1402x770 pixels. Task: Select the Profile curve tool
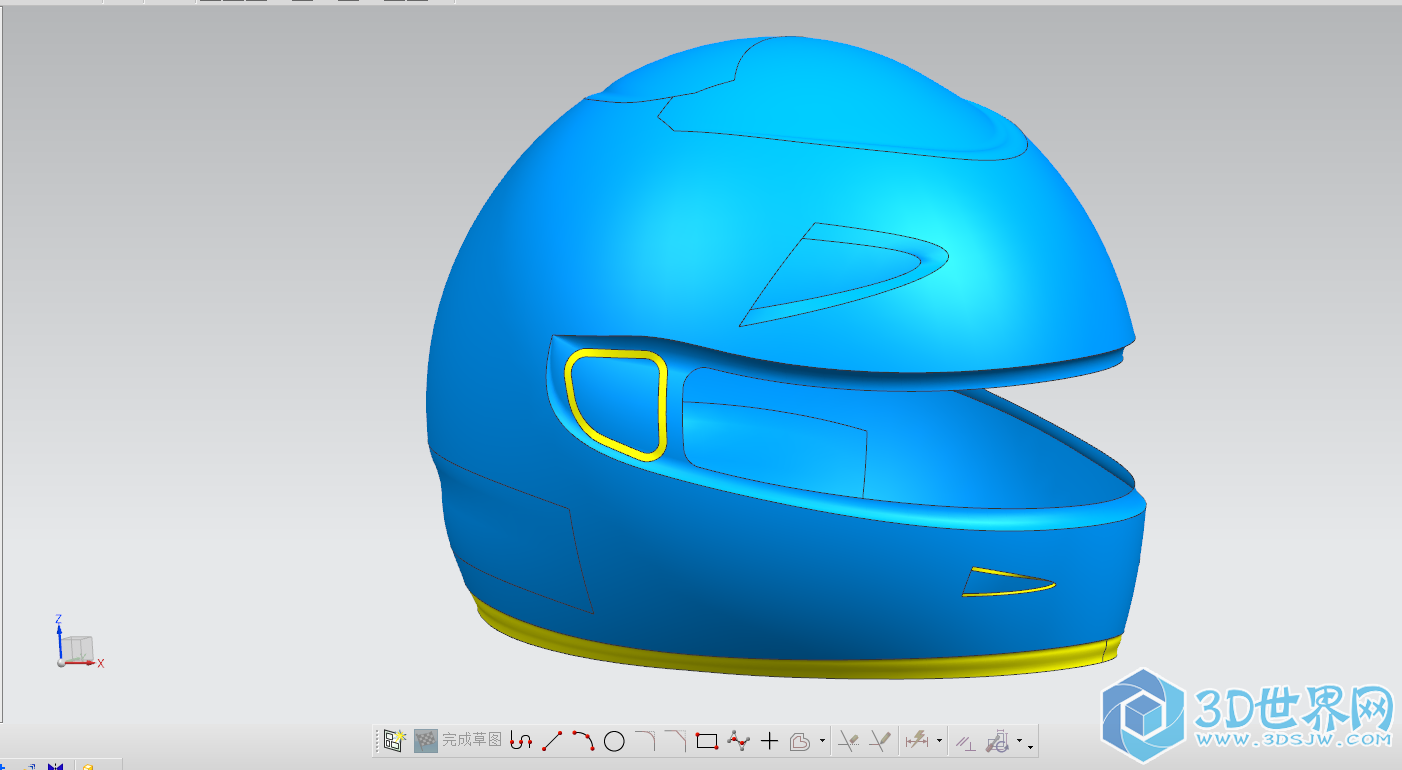pos(520,741)
